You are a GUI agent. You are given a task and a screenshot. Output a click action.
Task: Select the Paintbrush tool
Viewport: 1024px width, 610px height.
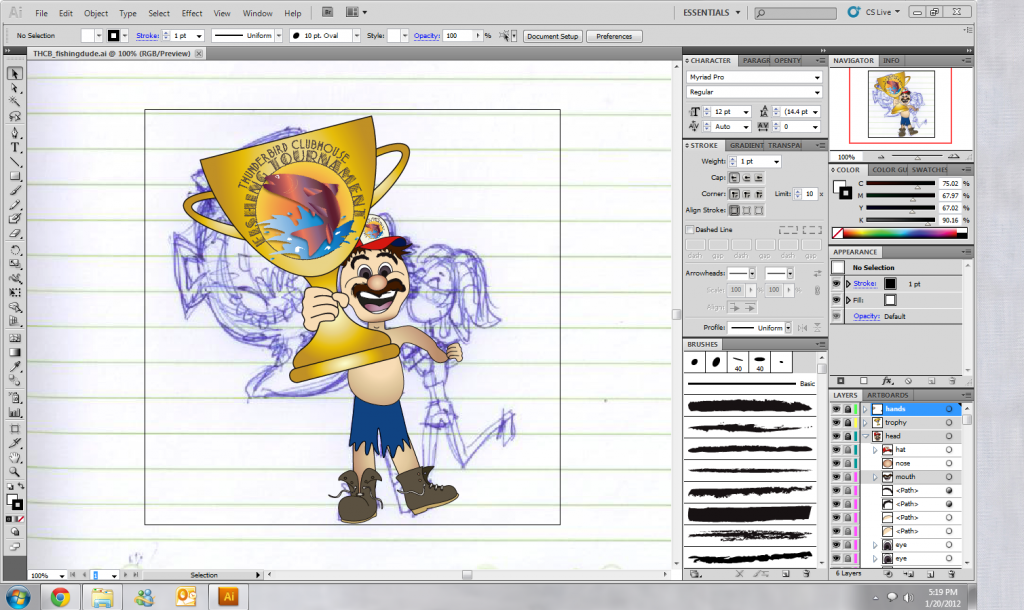pos(14,191)
